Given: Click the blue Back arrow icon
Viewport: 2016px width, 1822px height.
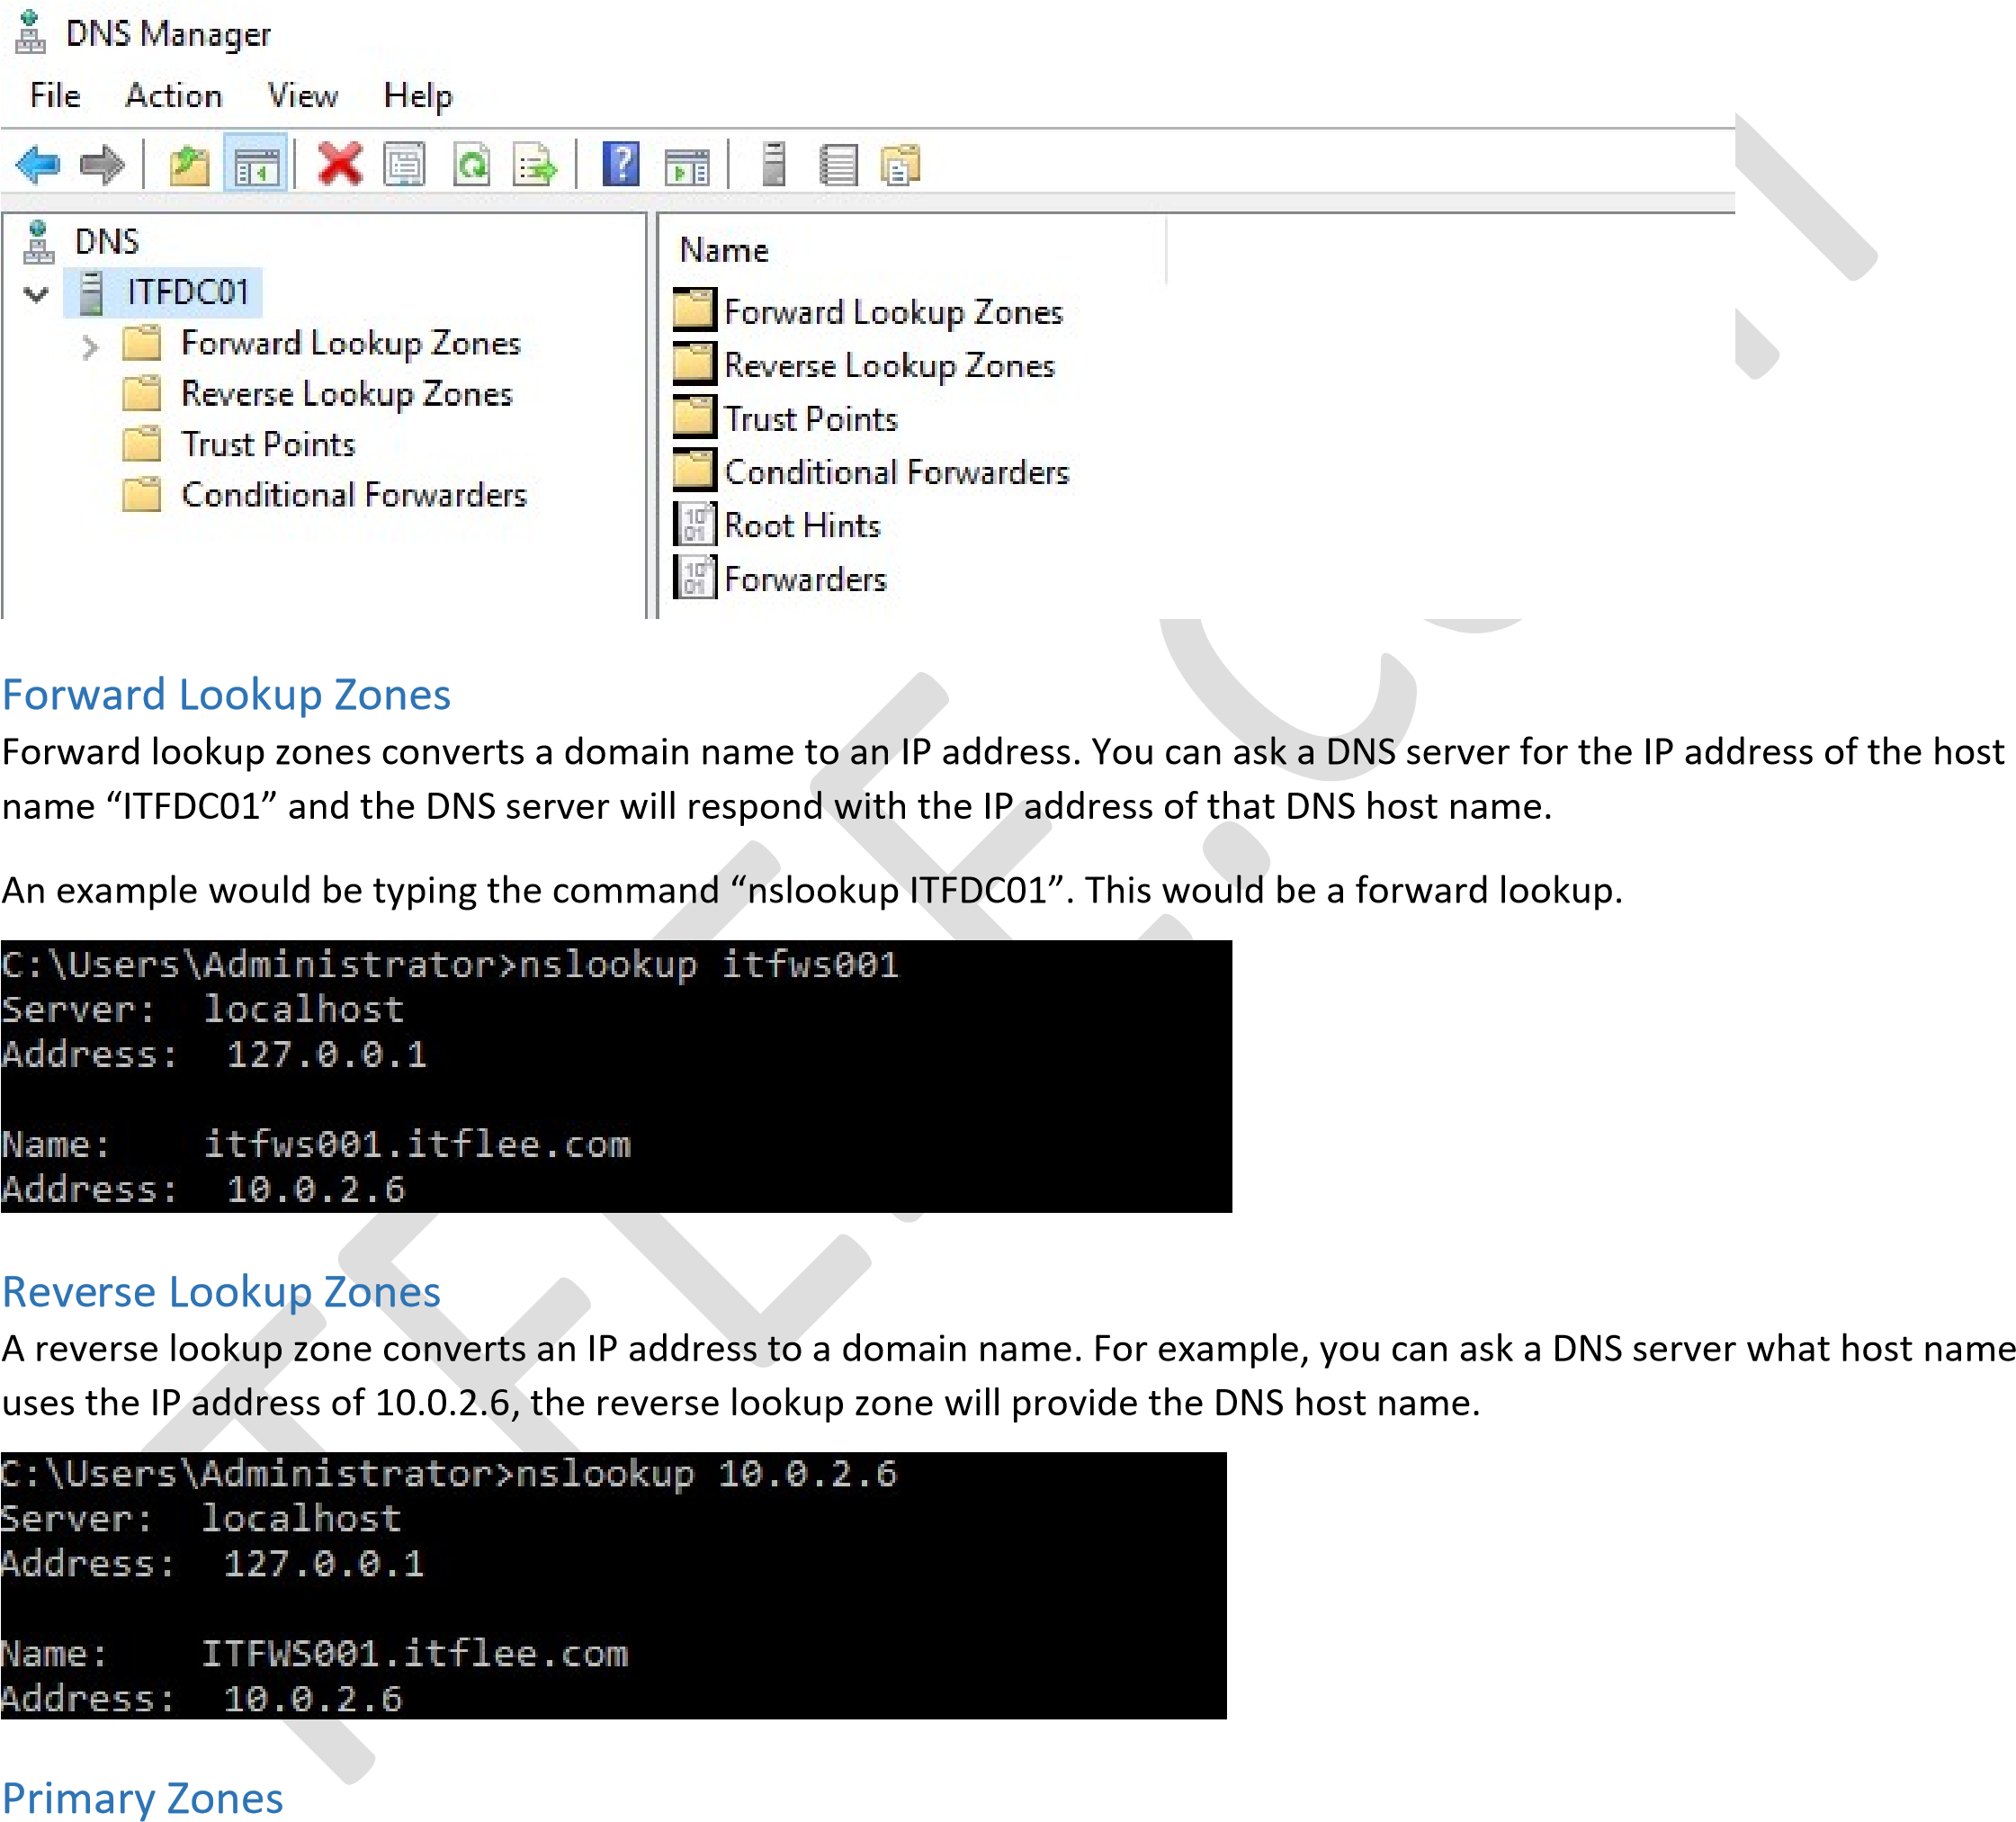Looking at the screenshot, I should [x=38, y=165].
